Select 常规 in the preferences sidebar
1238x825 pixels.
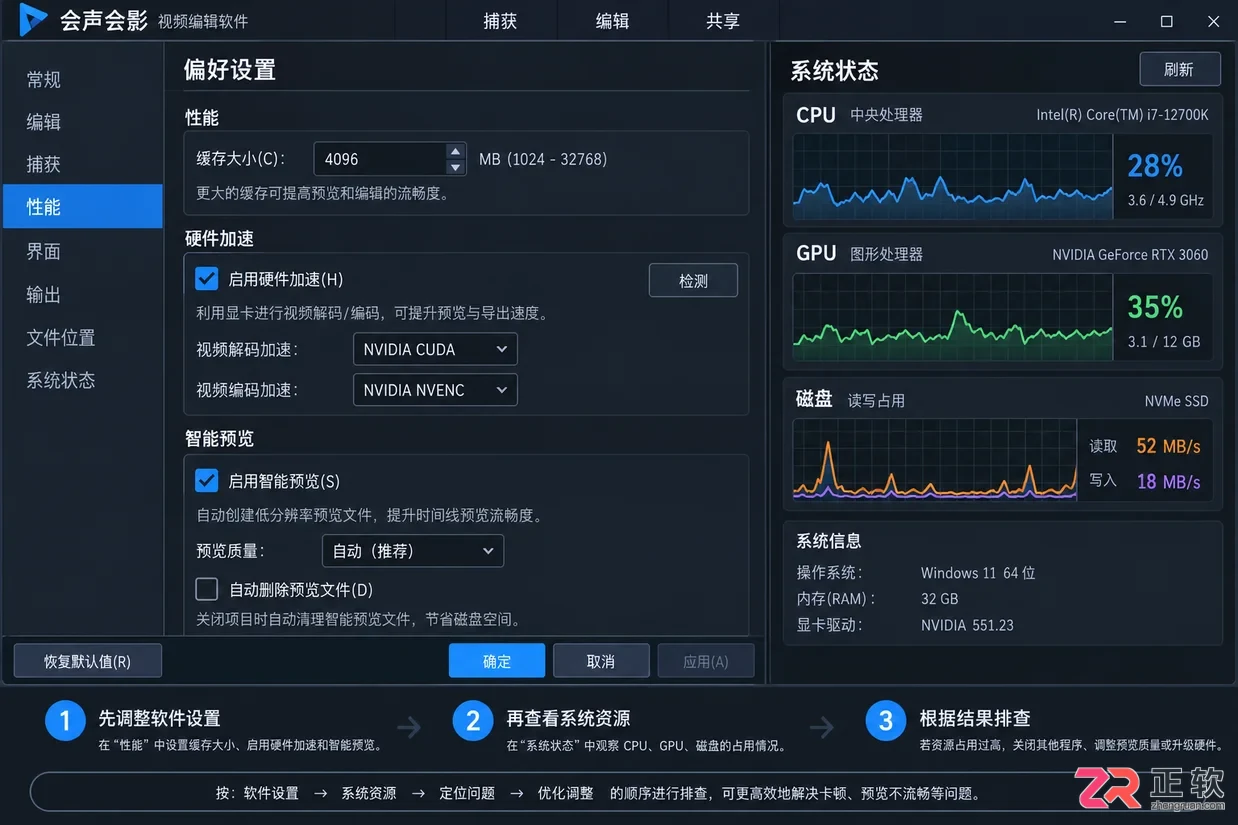(x=83, y=80)
